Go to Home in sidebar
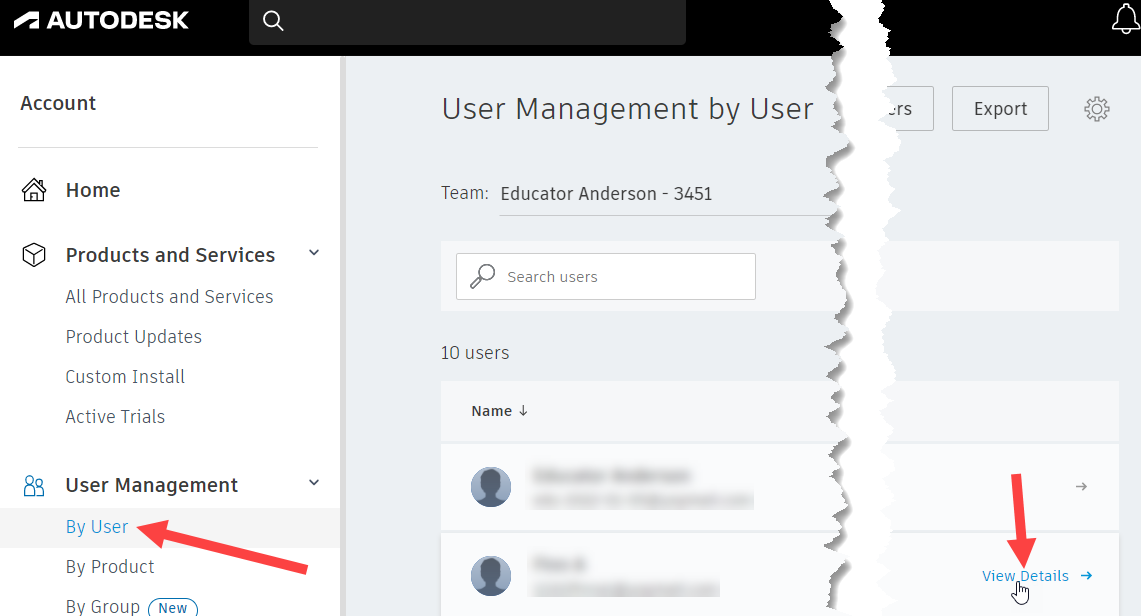 92,190
